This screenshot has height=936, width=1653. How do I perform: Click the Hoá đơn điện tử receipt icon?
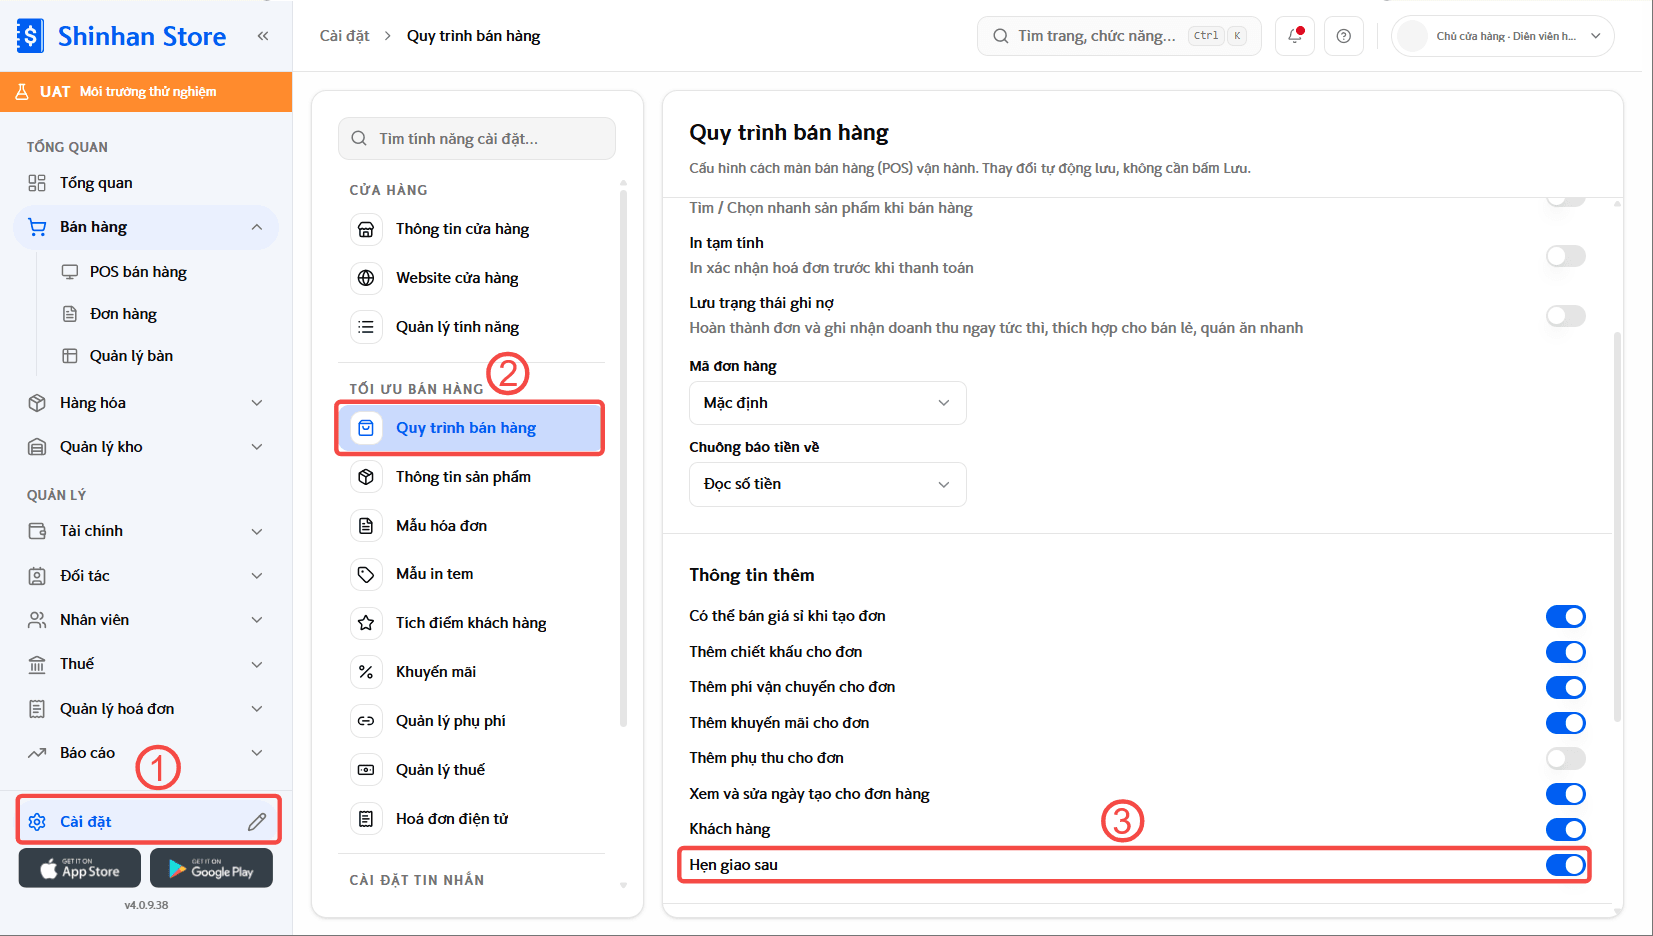[x=366, y=819]
